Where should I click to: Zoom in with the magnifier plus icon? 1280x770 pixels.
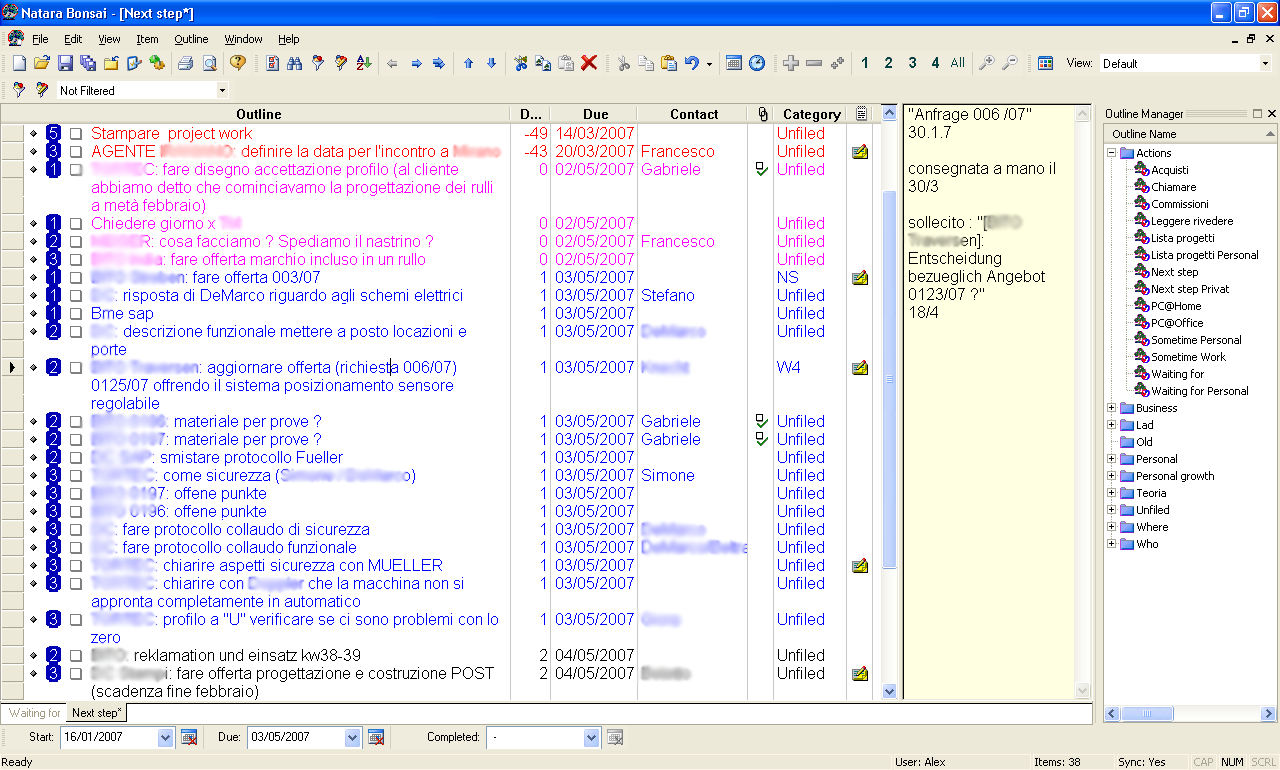pos(986,63)
